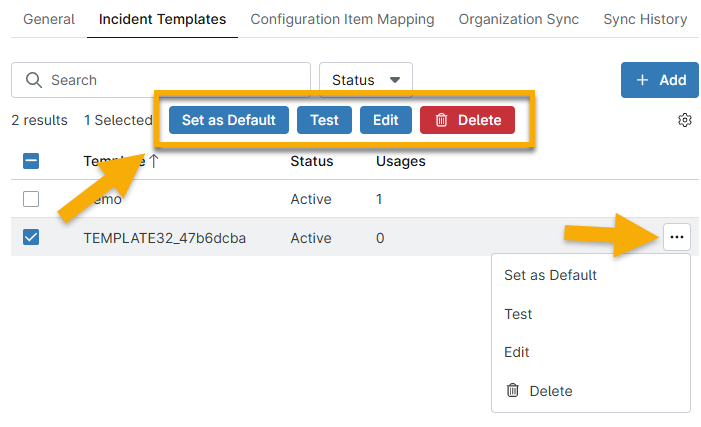701x427 pixels.
Task: Click the search magnifier icon
Action: 34,80
